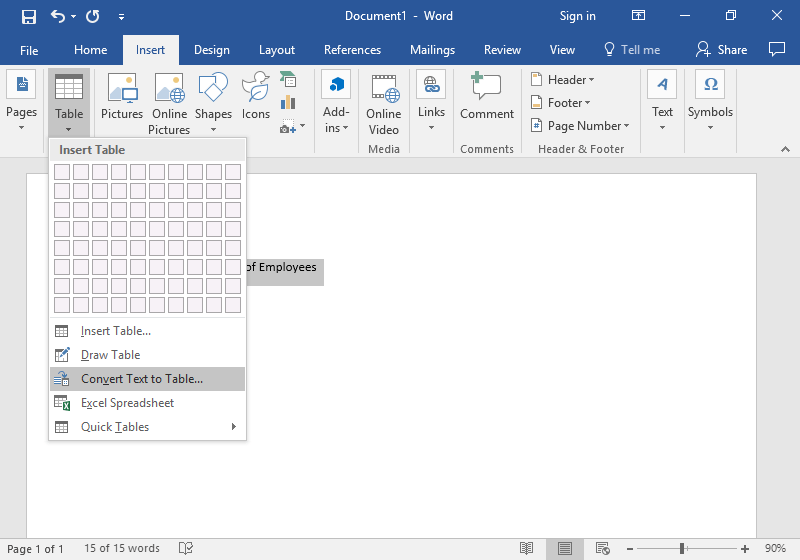Viewport: 800px width, 560px height.
Task: Insert Online Video
Action: click(384, 105)
